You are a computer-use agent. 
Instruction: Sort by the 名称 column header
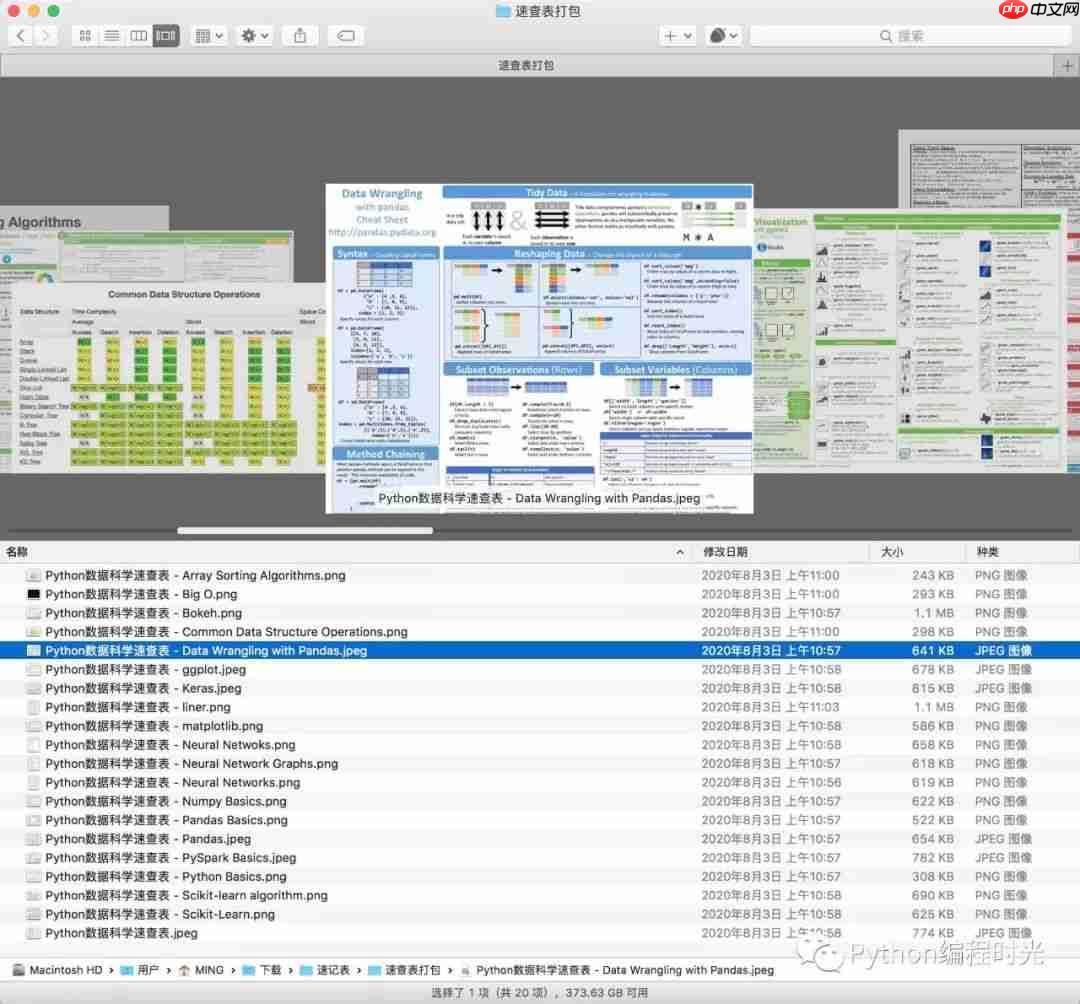17,552
